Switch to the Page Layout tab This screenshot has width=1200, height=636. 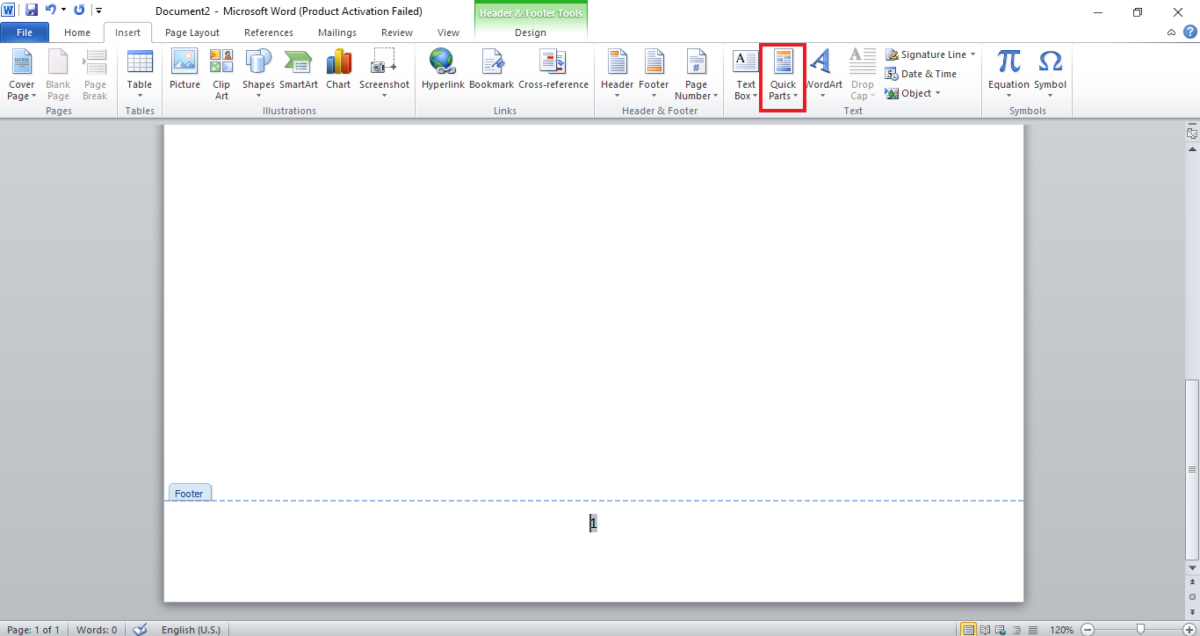pyautogui.click(x=192, y=32)
